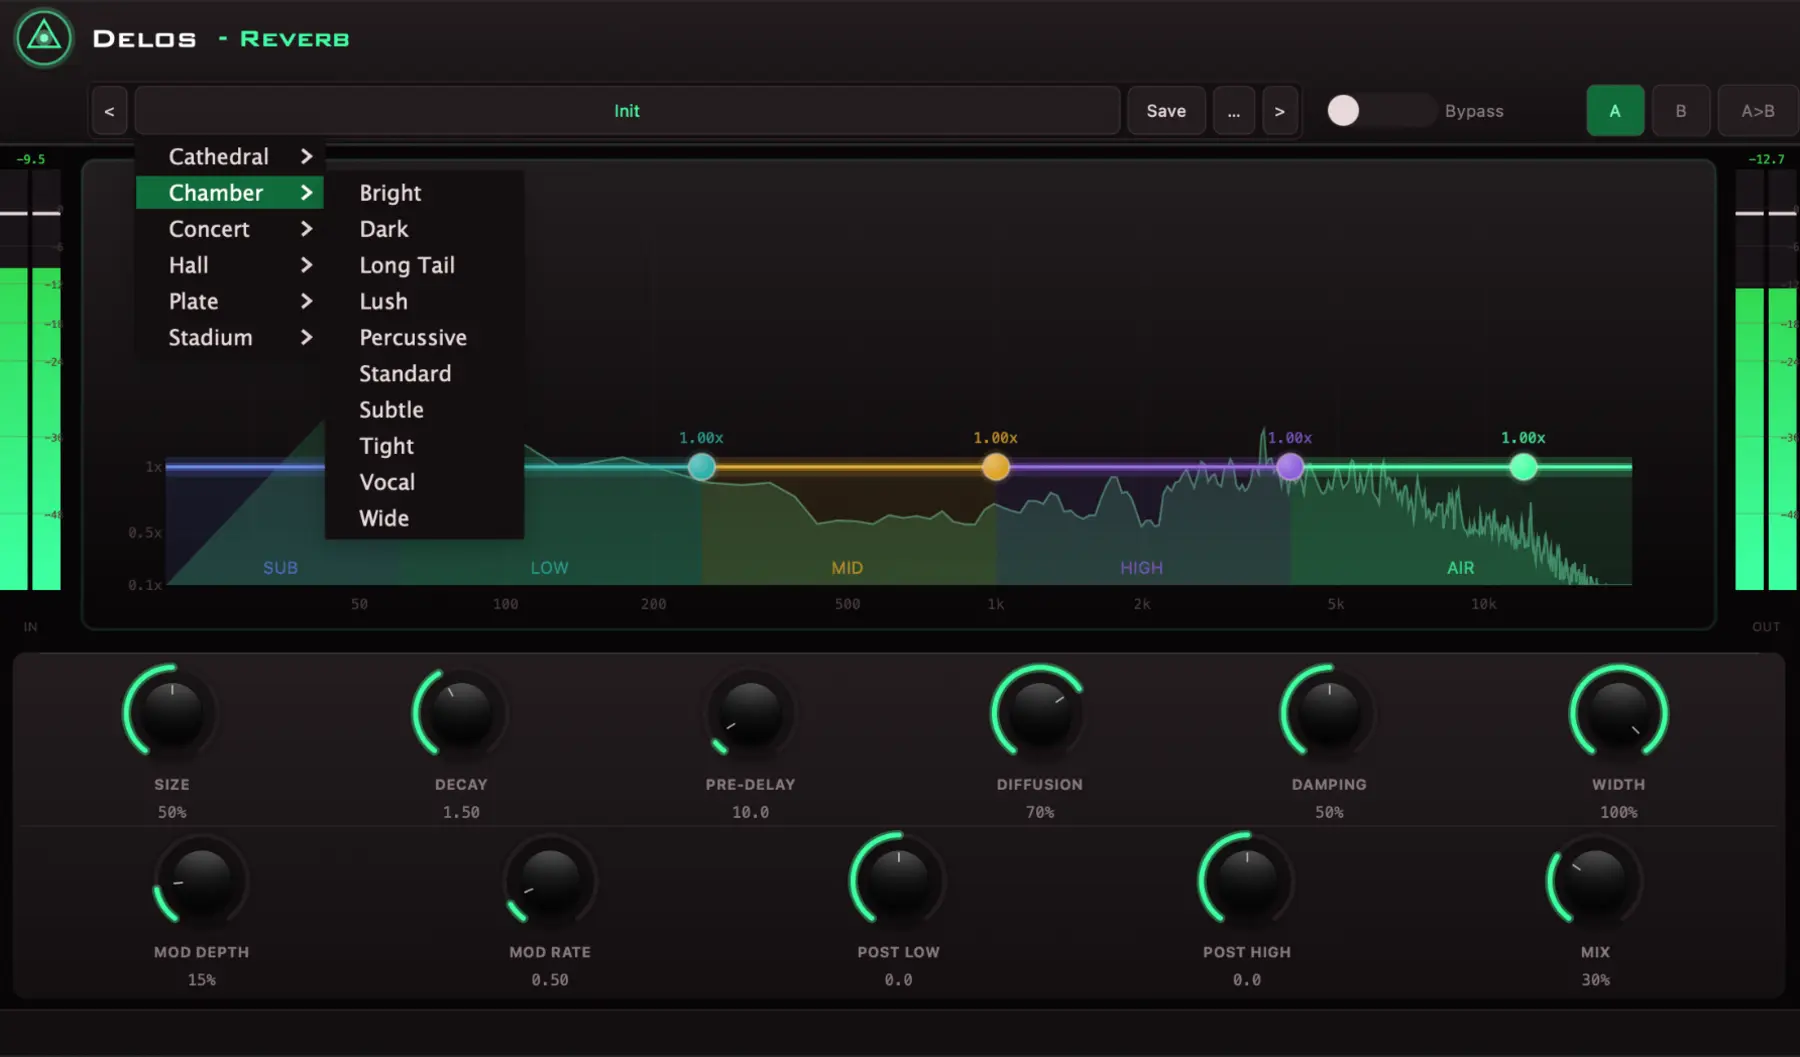Click the SUB band label
This screenshot has width=1800, height=1057.
280,568
